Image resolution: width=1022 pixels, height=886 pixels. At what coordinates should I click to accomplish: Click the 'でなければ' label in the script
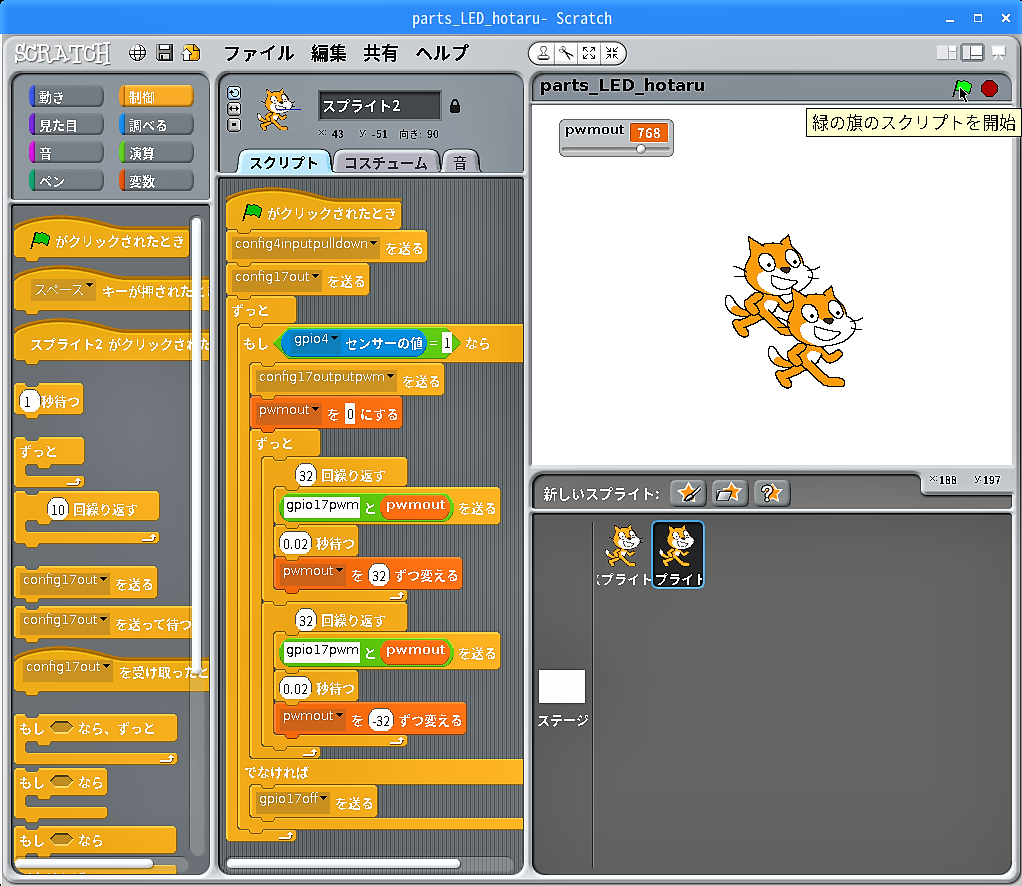pos(276,773)
